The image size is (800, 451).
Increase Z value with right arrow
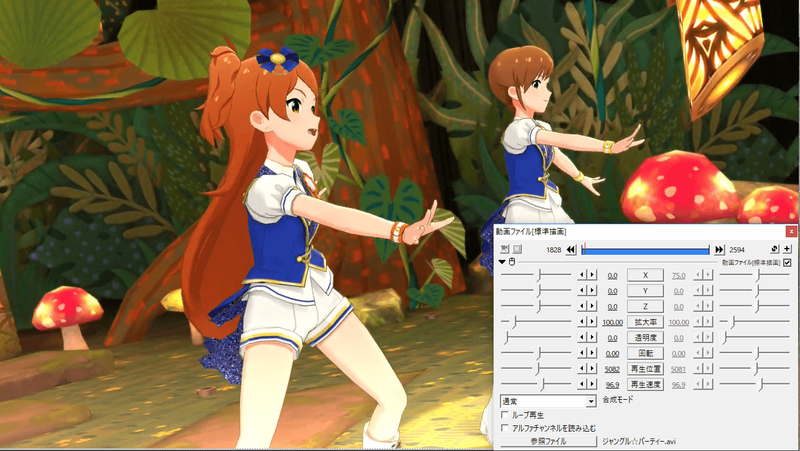[592, 306]
